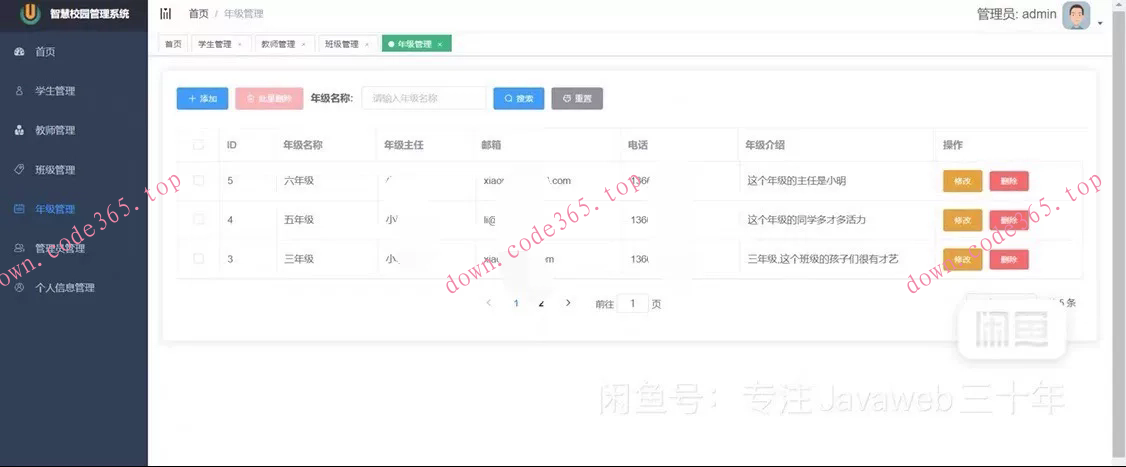The image size is (1126, 467).
Task: Click the 这个年级的同学多才多活力 description
Action: coord(806,220)
